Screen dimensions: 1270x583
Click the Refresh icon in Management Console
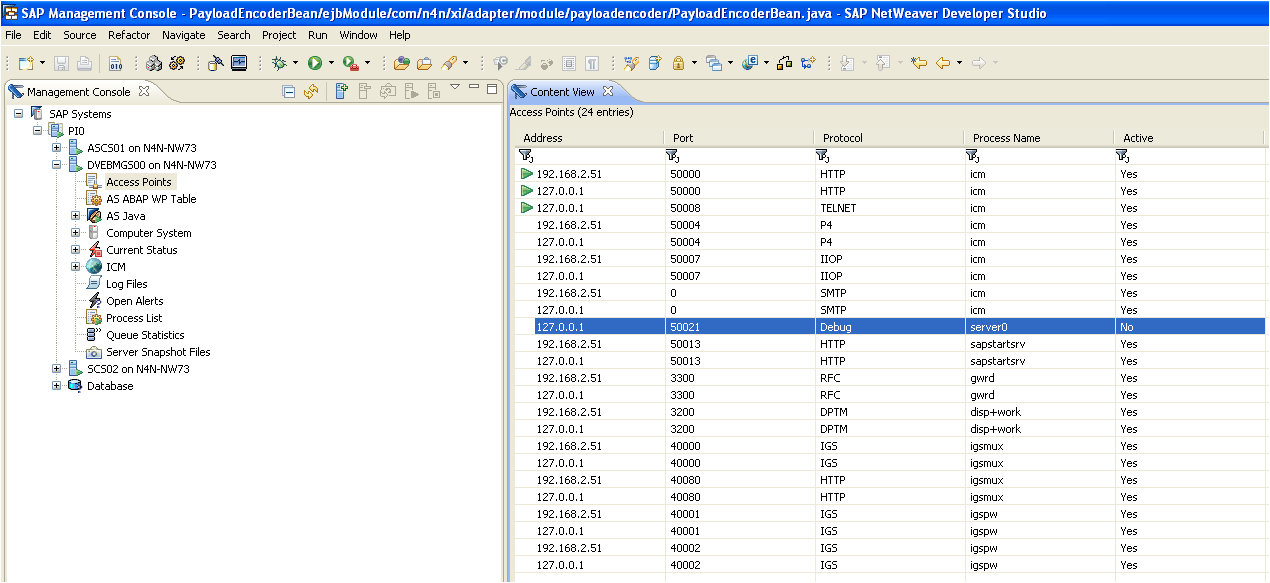tap(311, 92)
